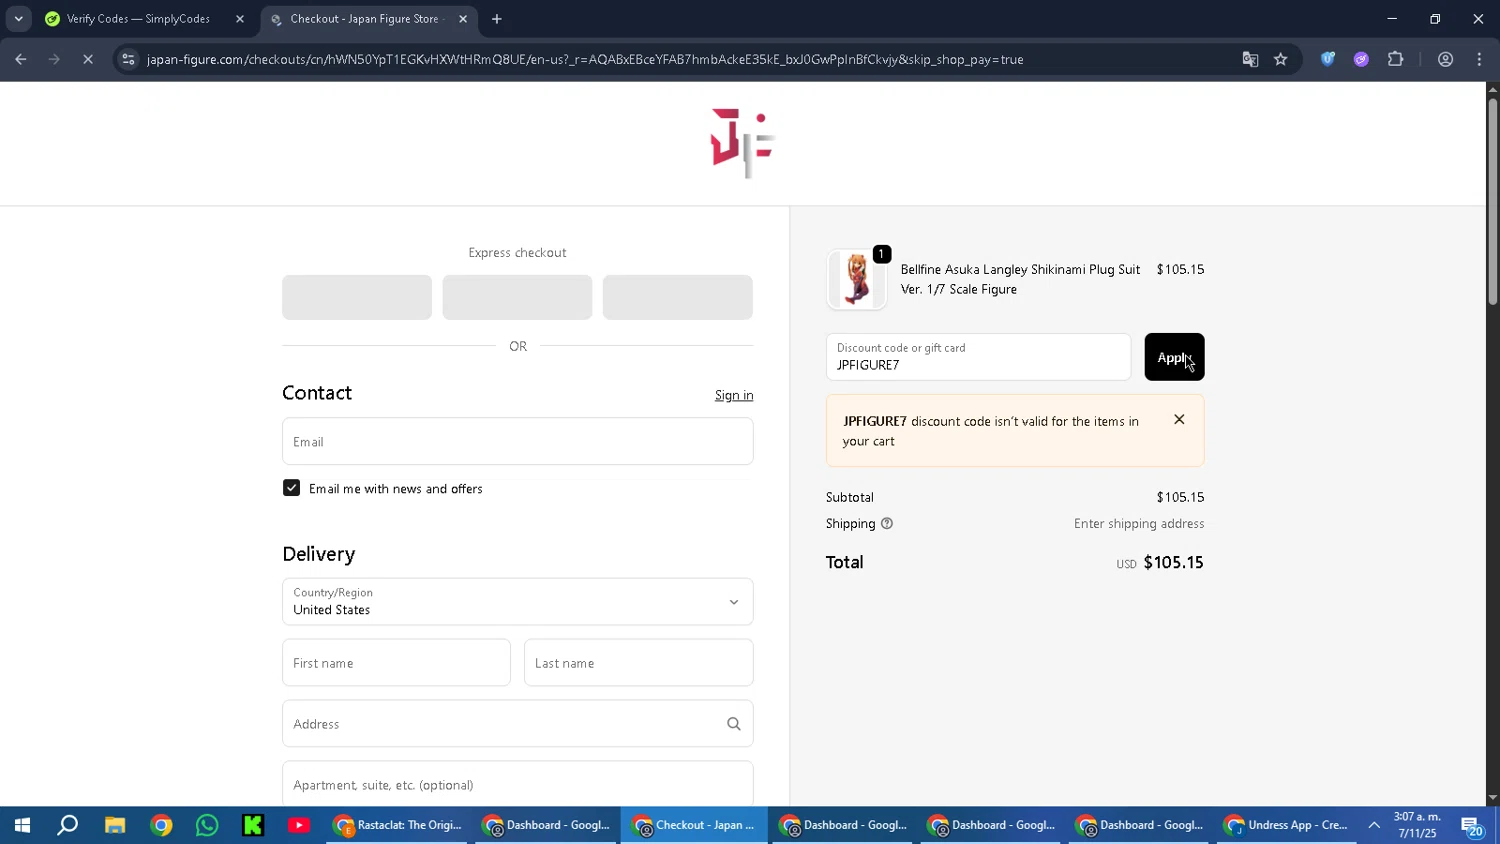Open the pinned Chrome taskbar icon
The width and height of the screenshot is (1500, 844).
(161, 825)
